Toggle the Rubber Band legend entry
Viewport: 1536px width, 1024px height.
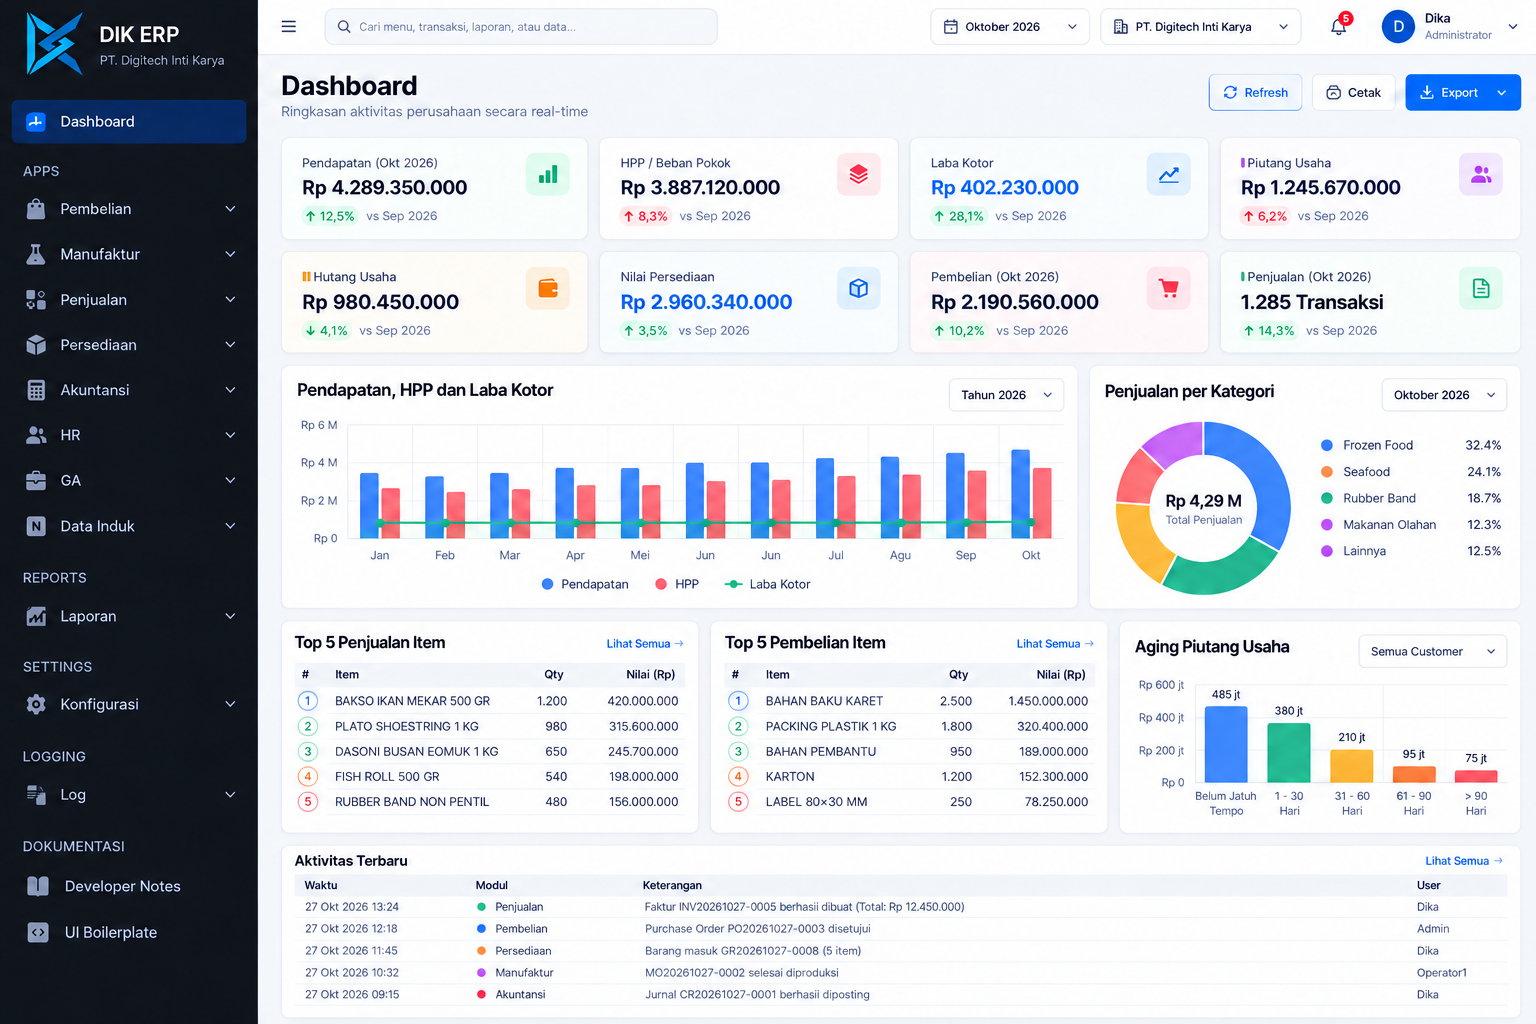[x=1411, y=498]
